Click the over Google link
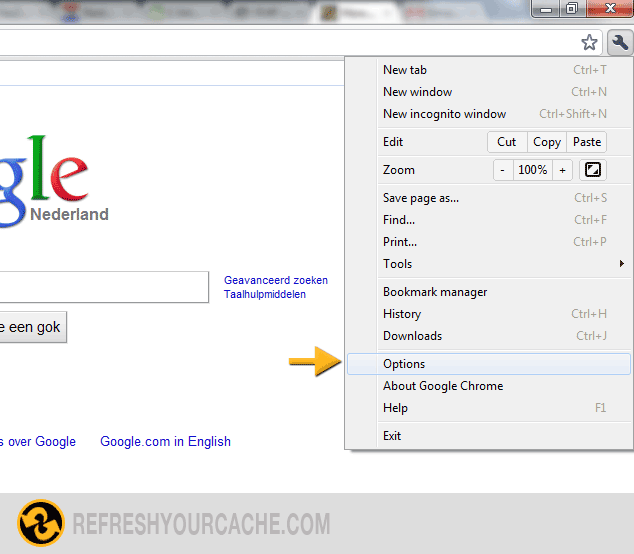The width and height of the screenshot is (634, 554). click(38, 441)
